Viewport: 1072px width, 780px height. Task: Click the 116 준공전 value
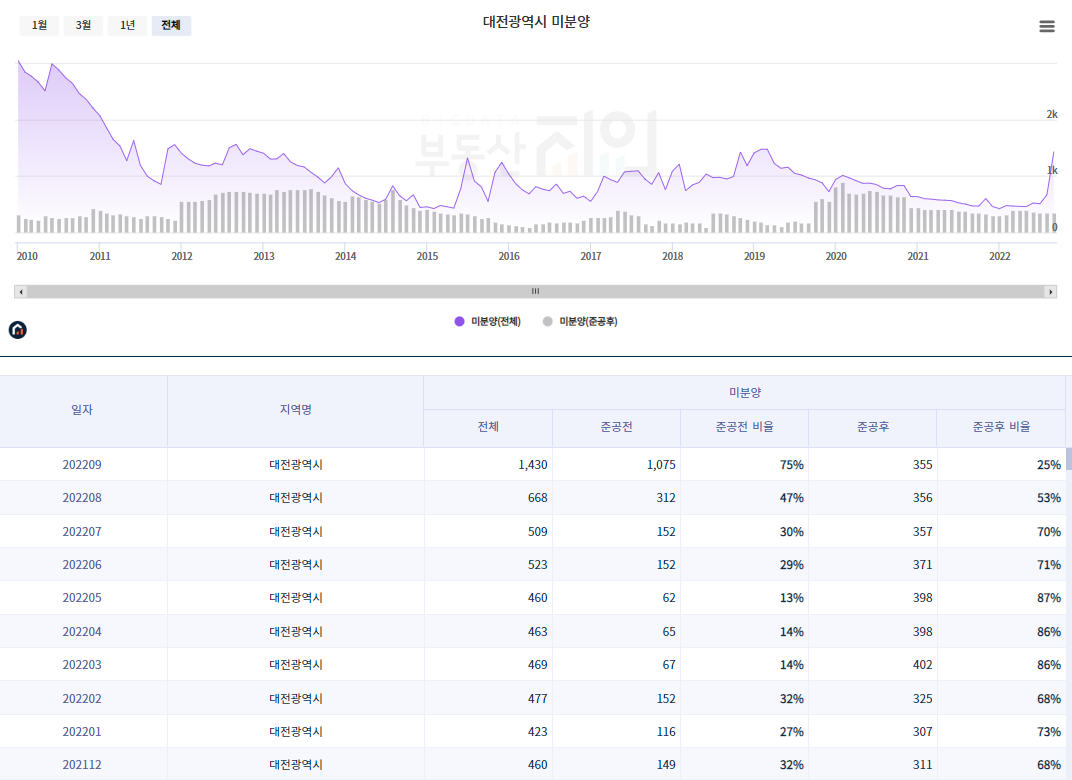[x=666, y=731]
